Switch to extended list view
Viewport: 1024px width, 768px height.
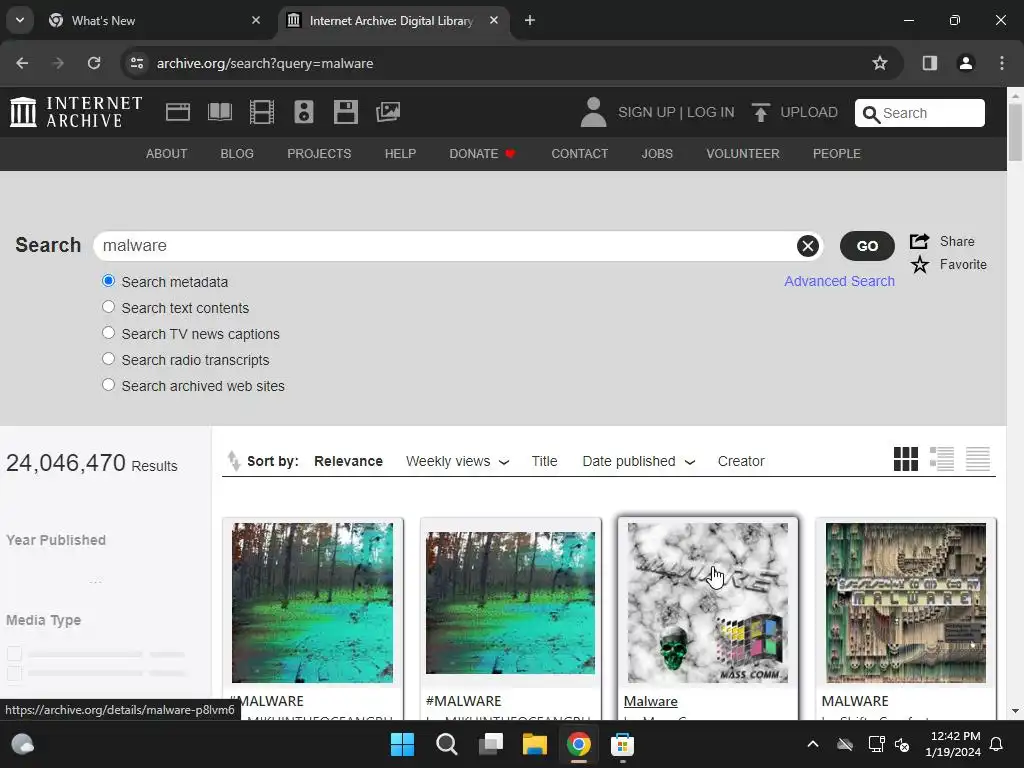pyautogui.click(x=942, y=459)
